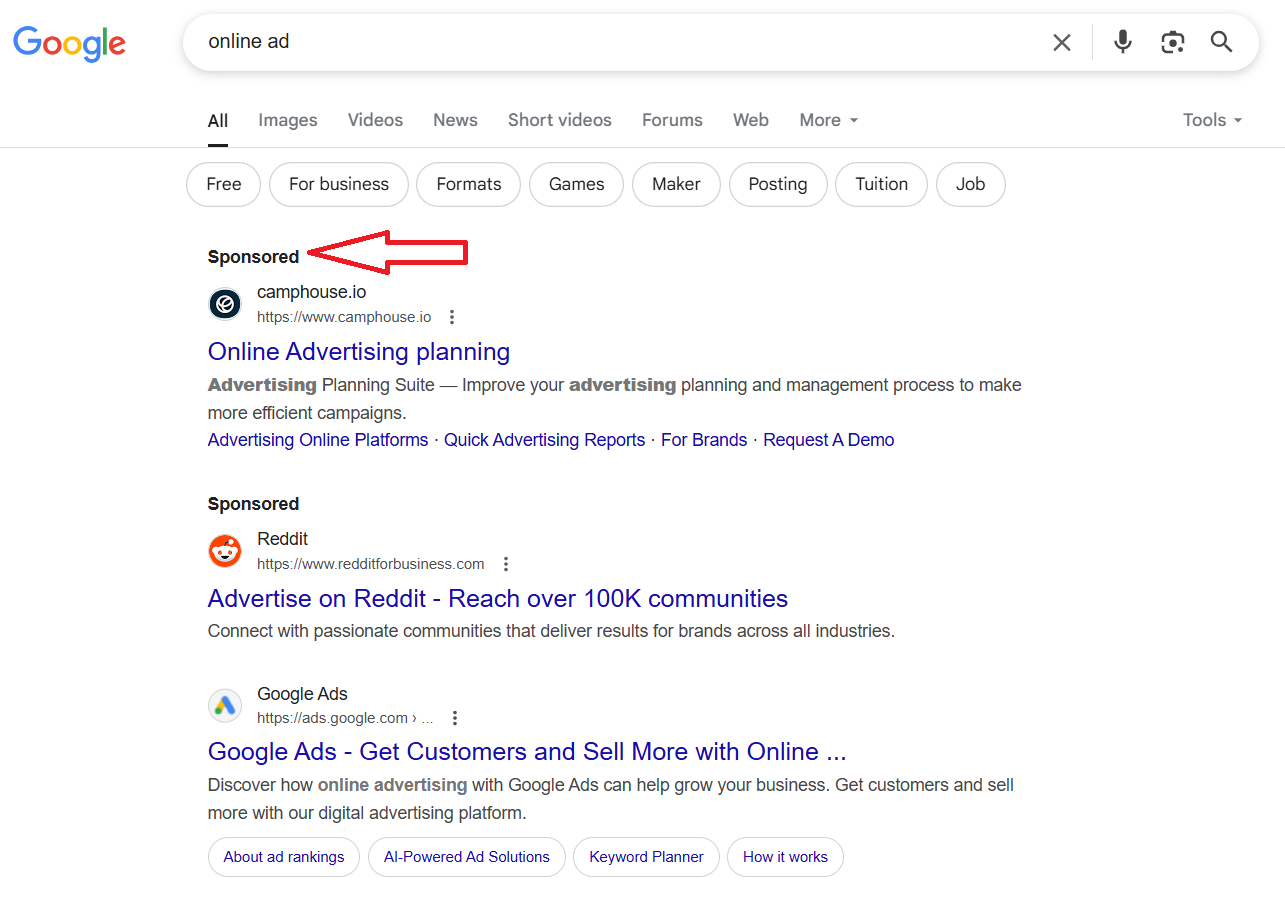Click About ad rankings chip

tap(284, 857)
